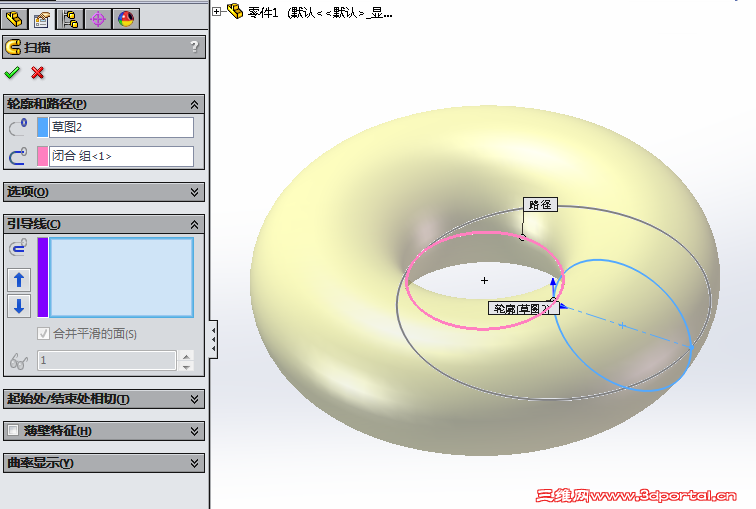Move guide curve down with arrow button

pyautogui.click(x=19, y=306)
